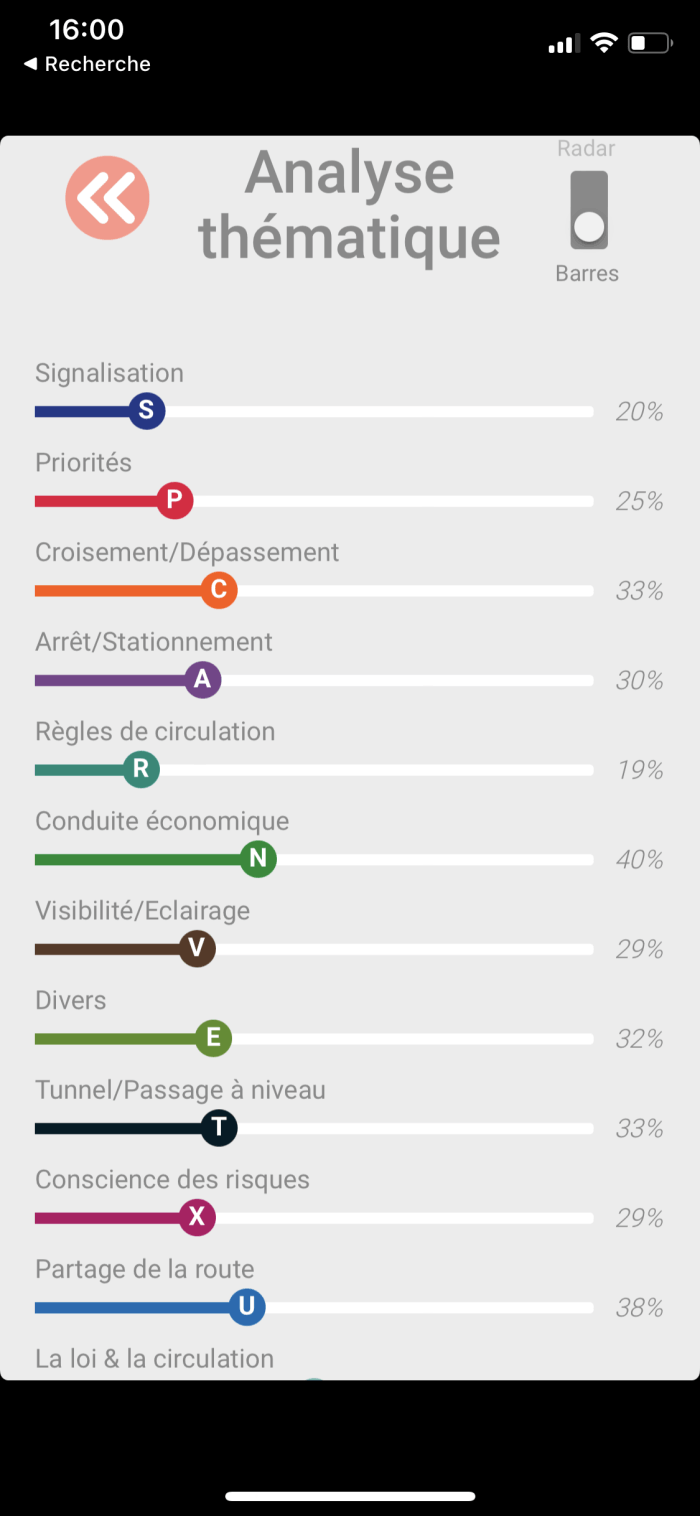Tap the brown V Visibilité/Eclairage marker
This screenshot has width=700, height=1516.
tap(197, 949)
